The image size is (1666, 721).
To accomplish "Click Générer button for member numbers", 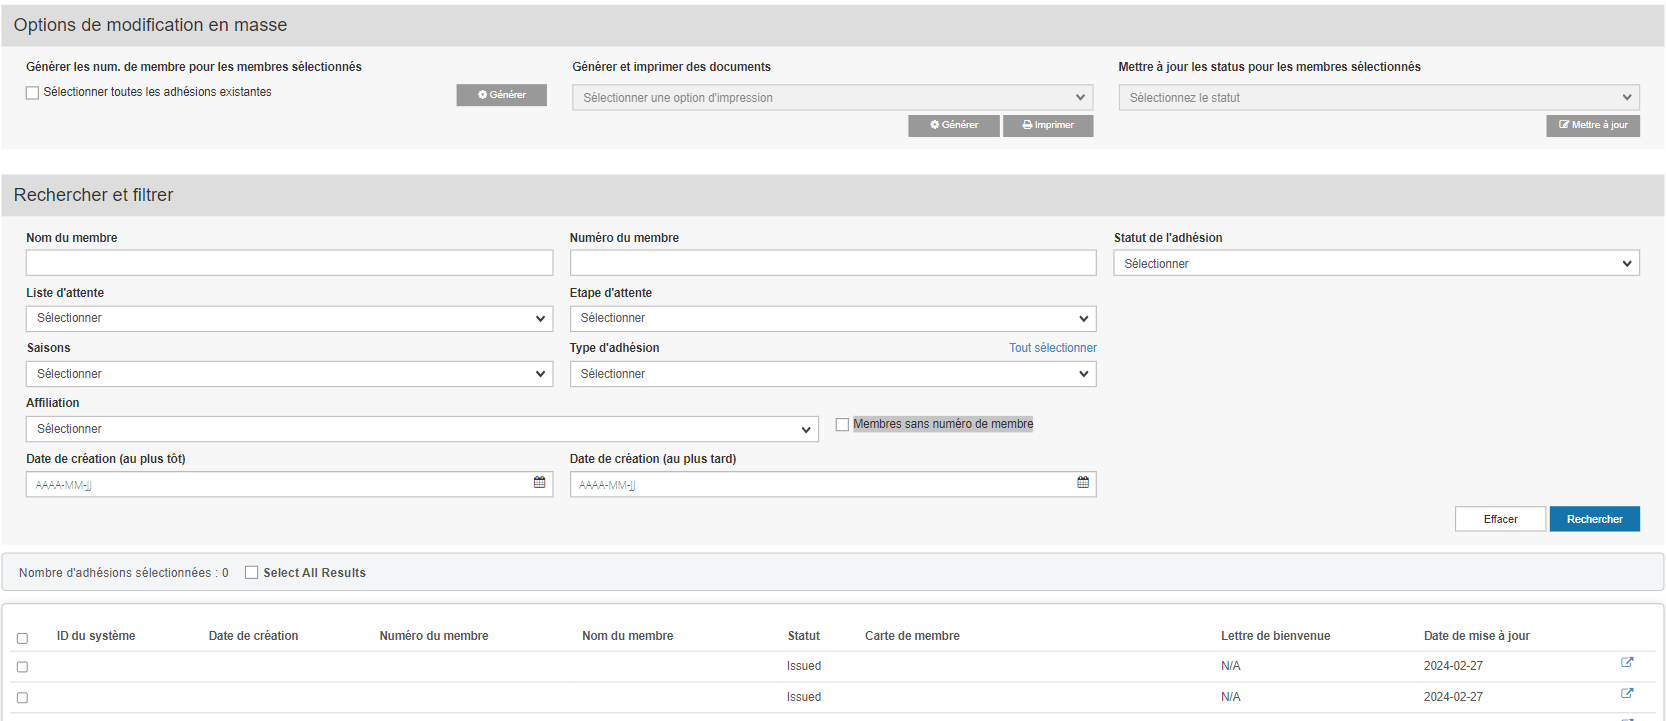I will (x=501, y=95).
